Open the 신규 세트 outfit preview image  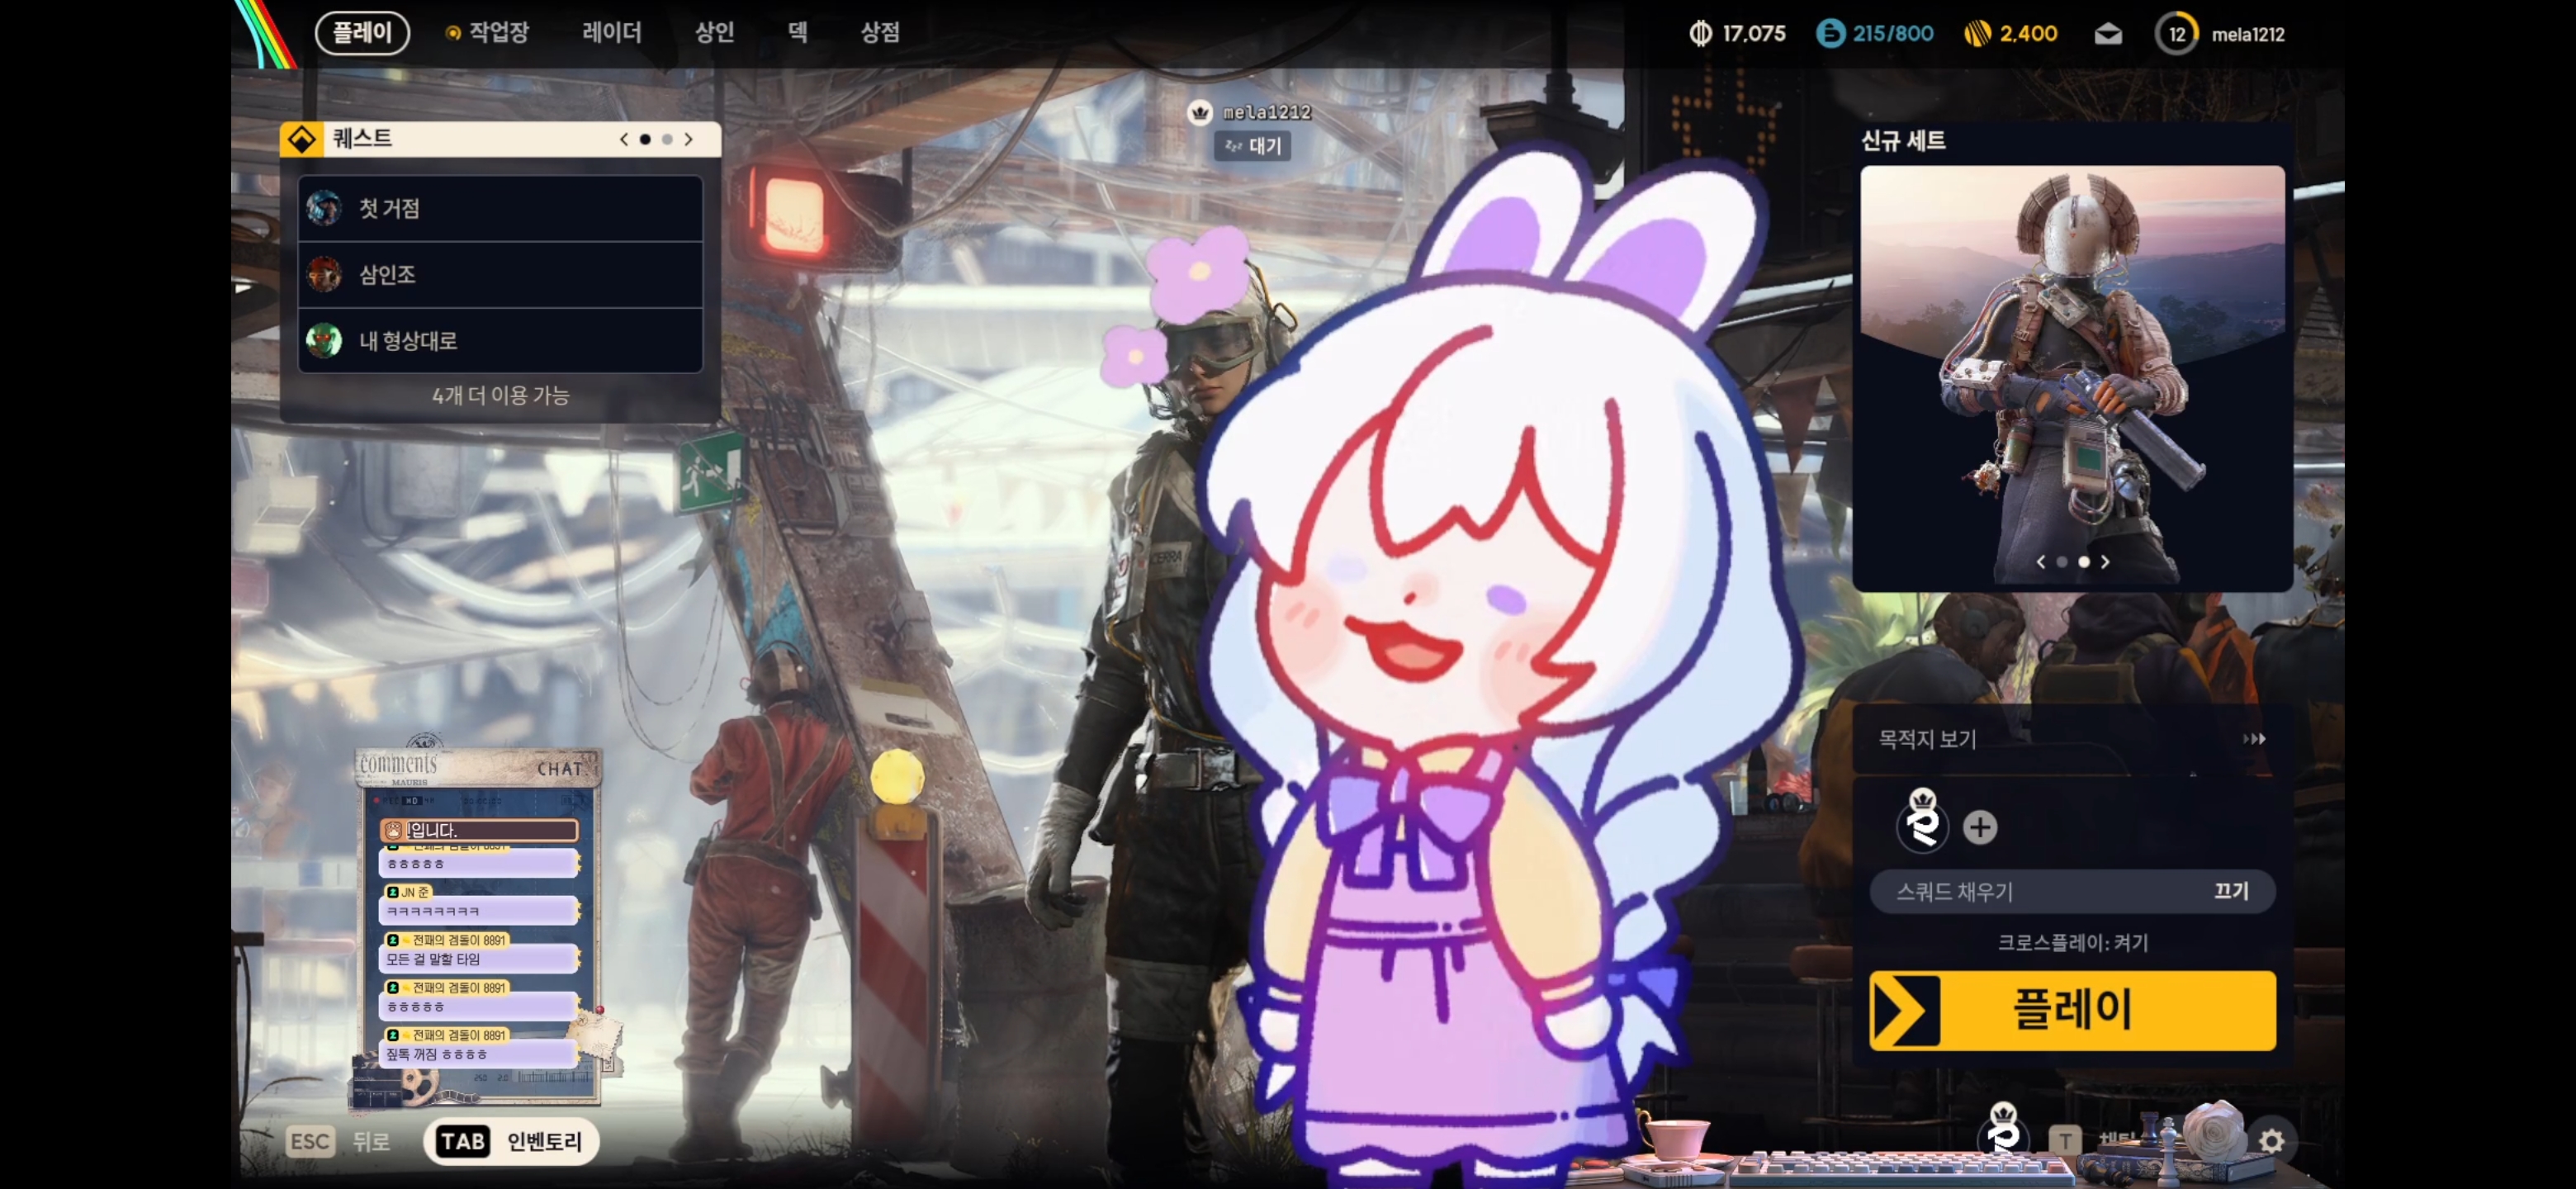(2072, 375)
